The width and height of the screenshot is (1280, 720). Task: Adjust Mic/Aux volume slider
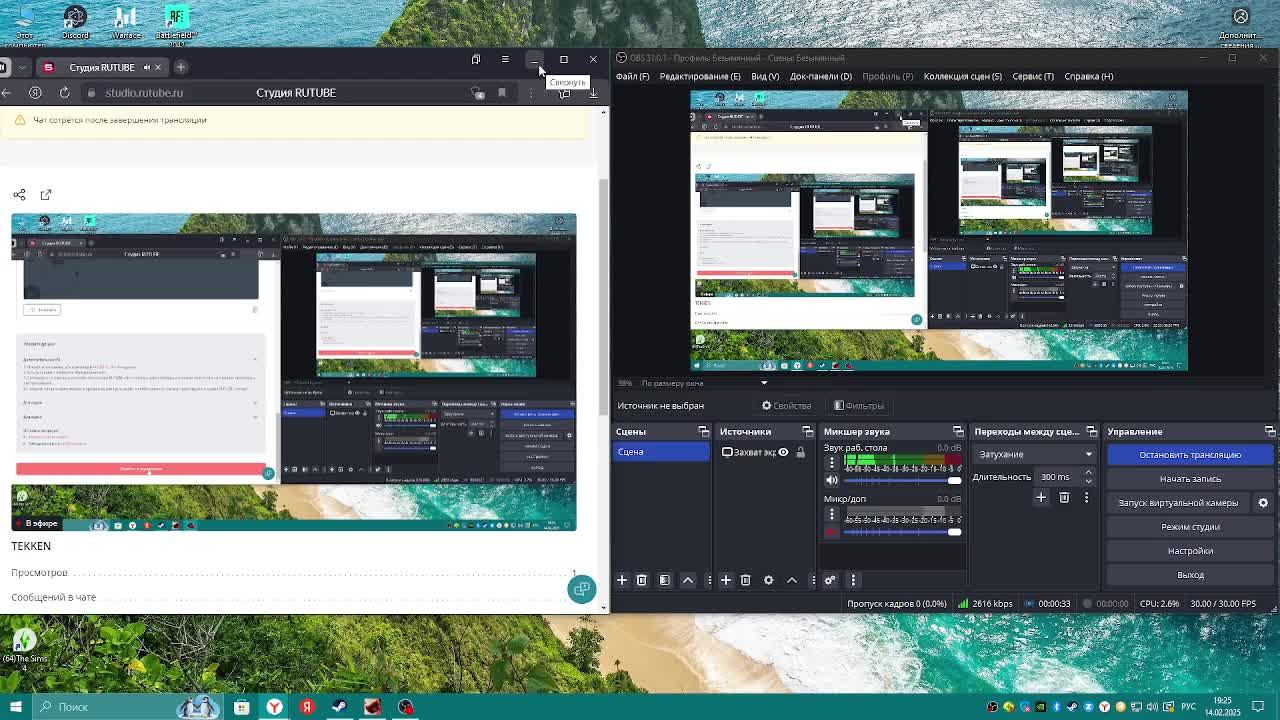903,532
